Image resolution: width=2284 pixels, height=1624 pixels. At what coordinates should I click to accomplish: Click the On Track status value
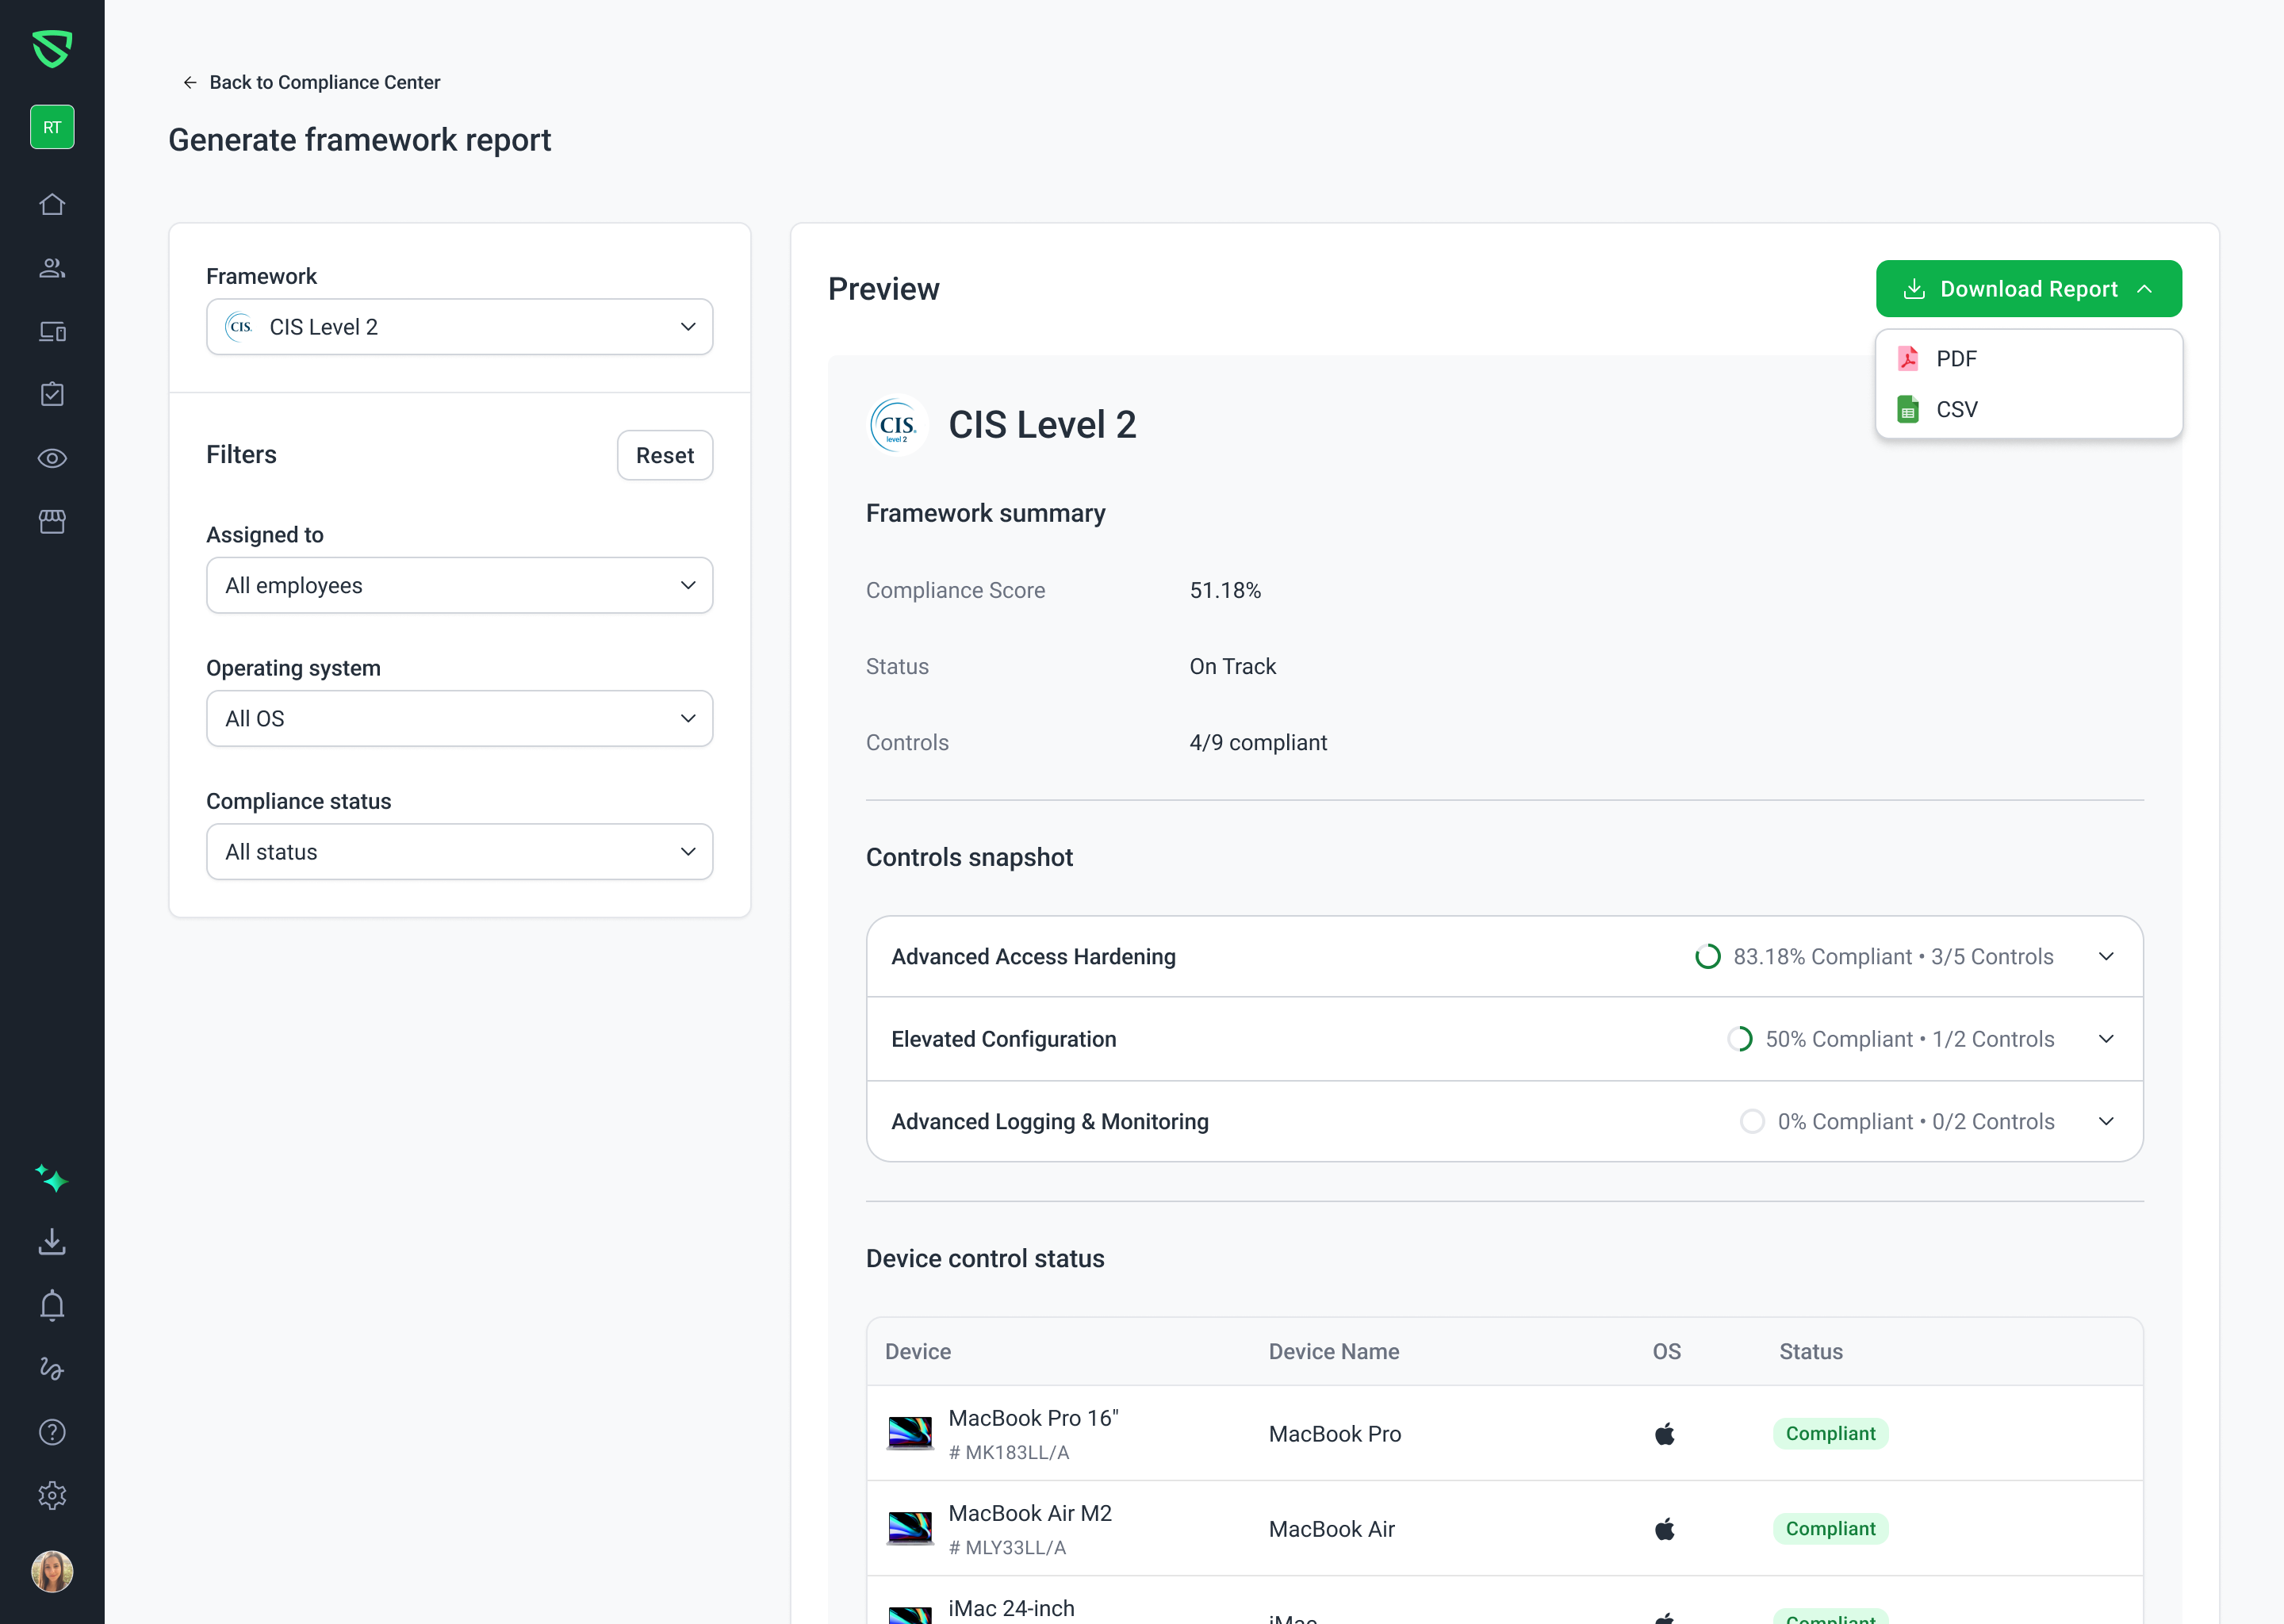[1232, 666]
